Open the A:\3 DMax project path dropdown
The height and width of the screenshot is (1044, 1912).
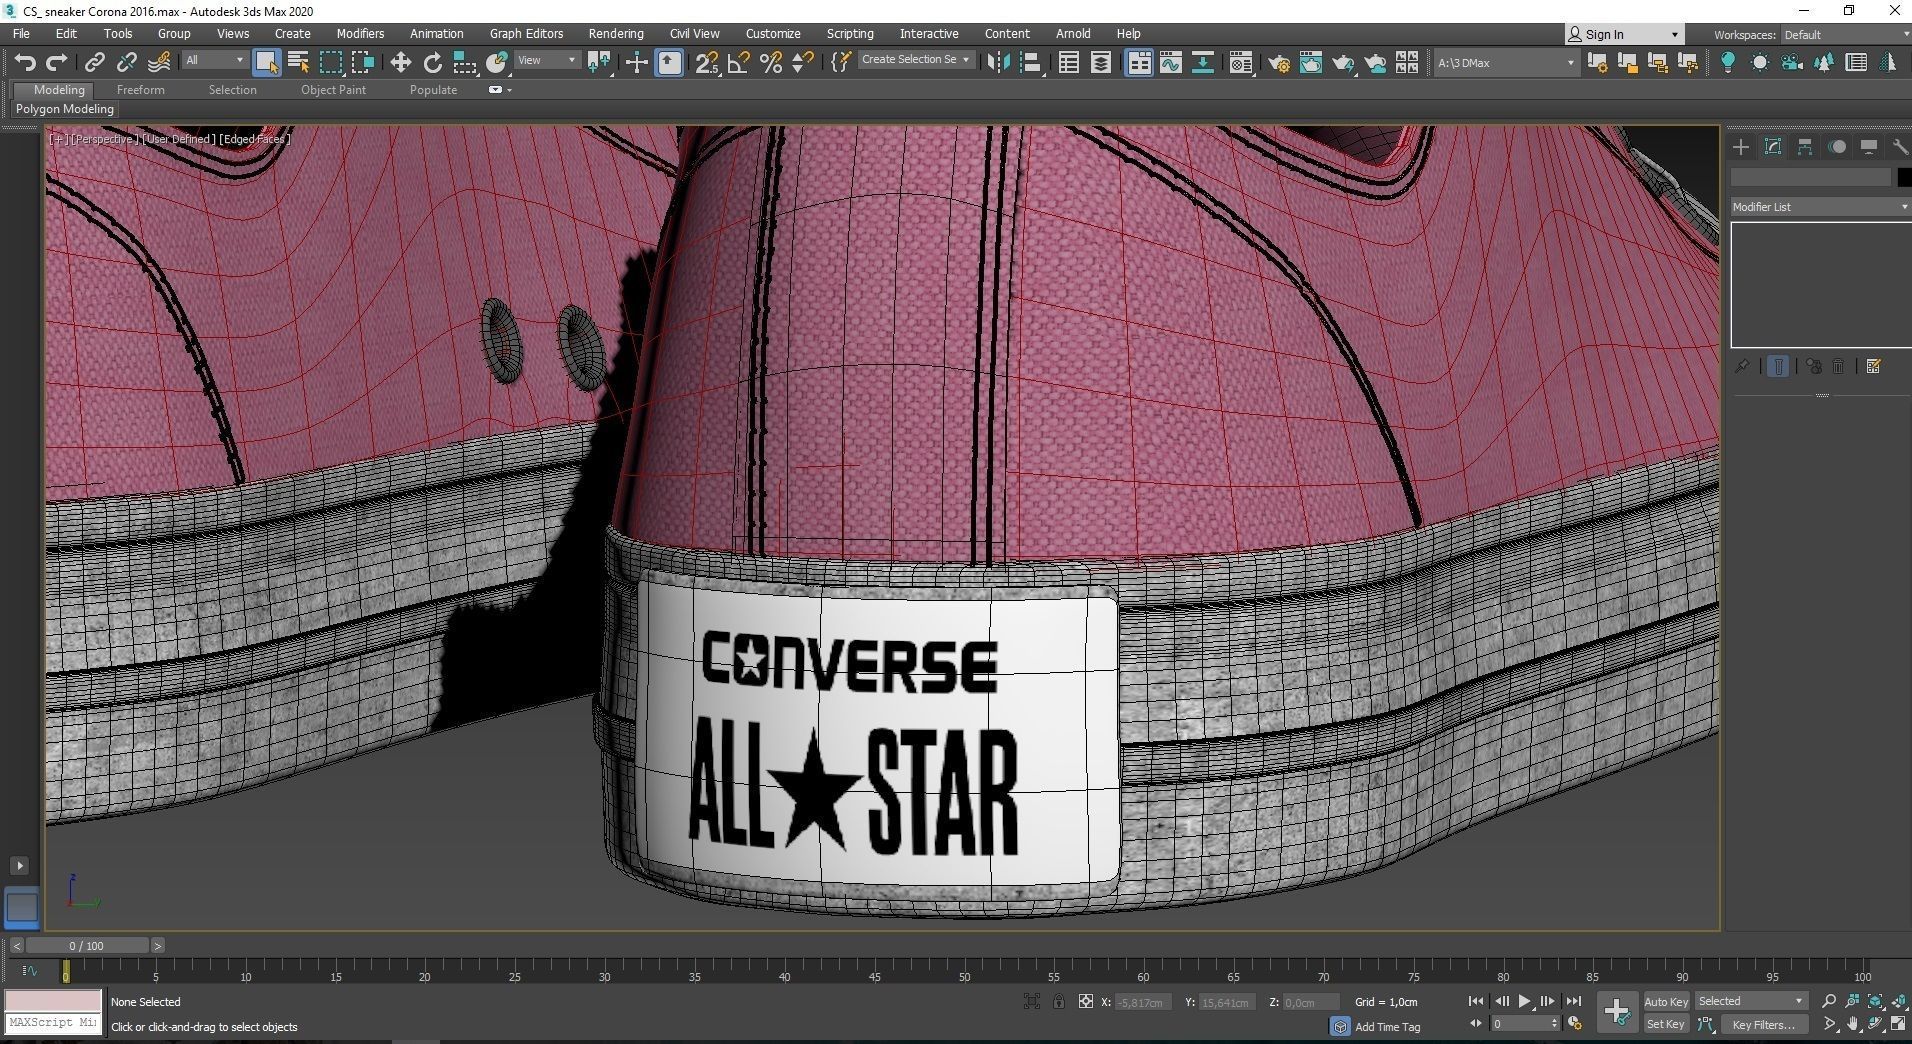pos(1505,63)
